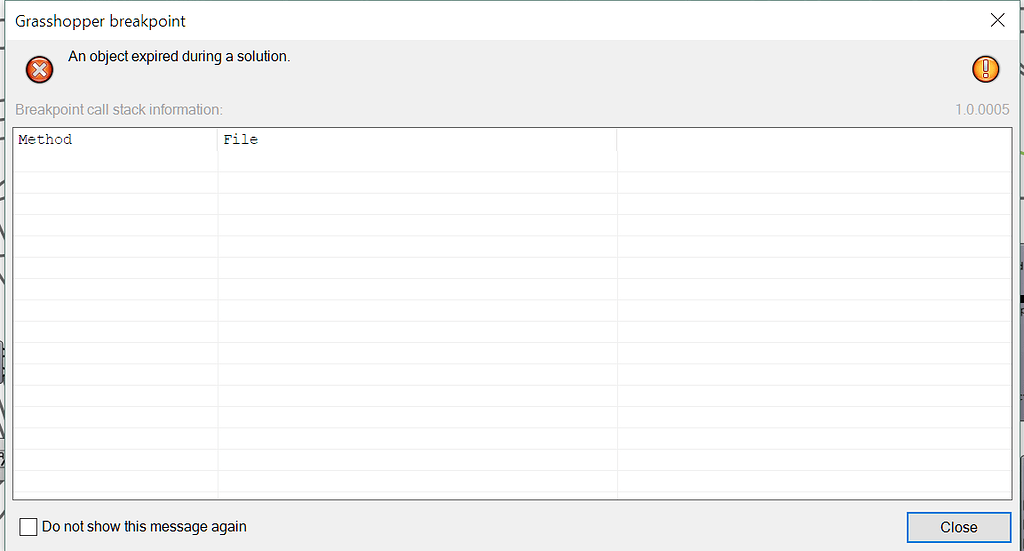Screen dimensions: 1024x551
Task: Click the red error cross icon
Action: tap(39, 69)
